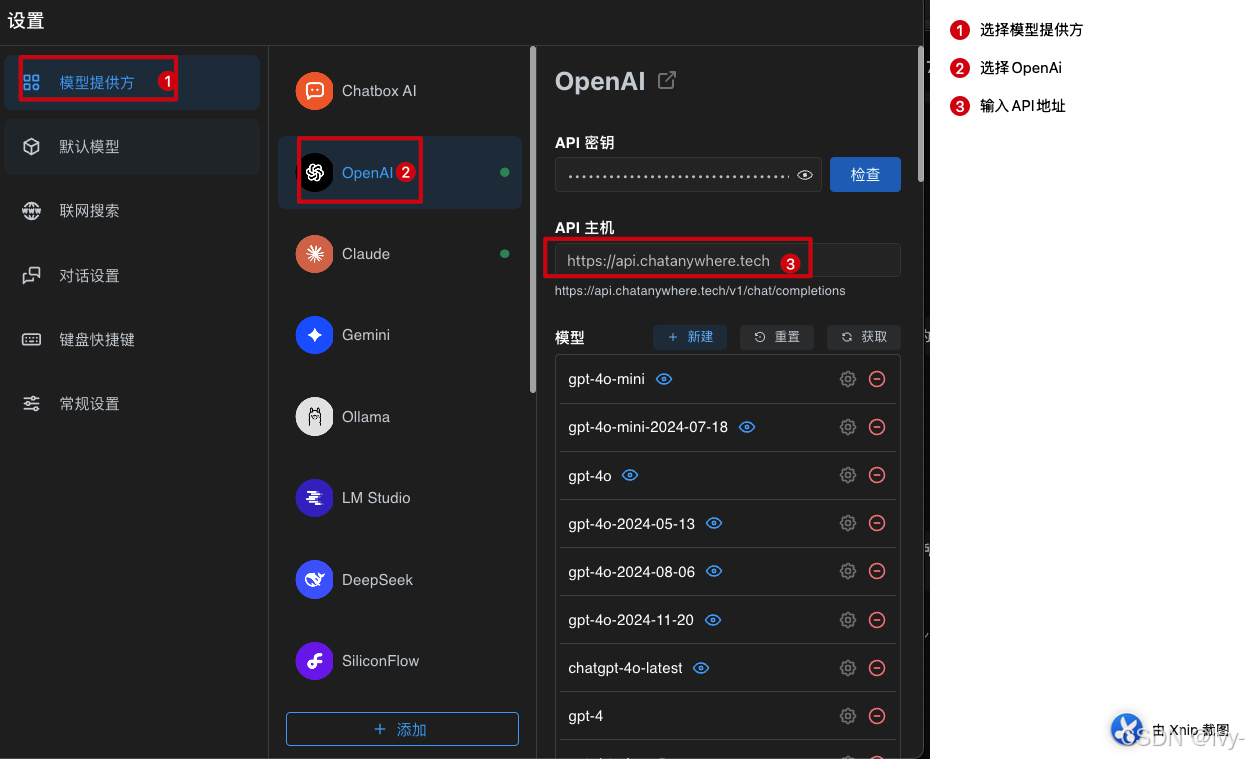This screenshot has height=759, width=1250.
Task: Open settings gear for gpt-4o-mini
Action: 848,379
